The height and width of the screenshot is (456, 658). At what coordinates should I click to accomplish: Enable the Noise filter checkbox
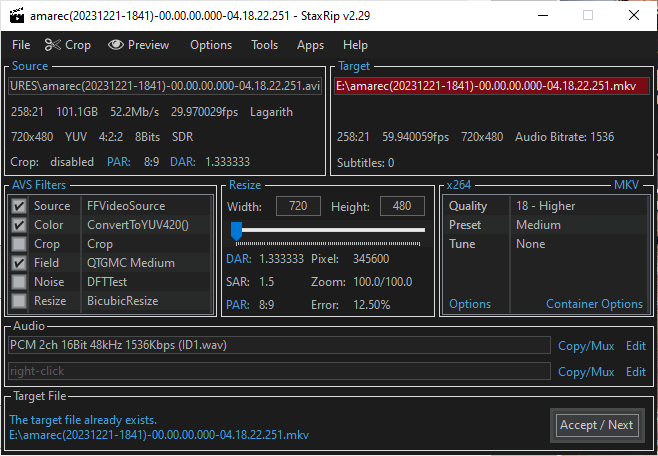click(x=19, y=282)
